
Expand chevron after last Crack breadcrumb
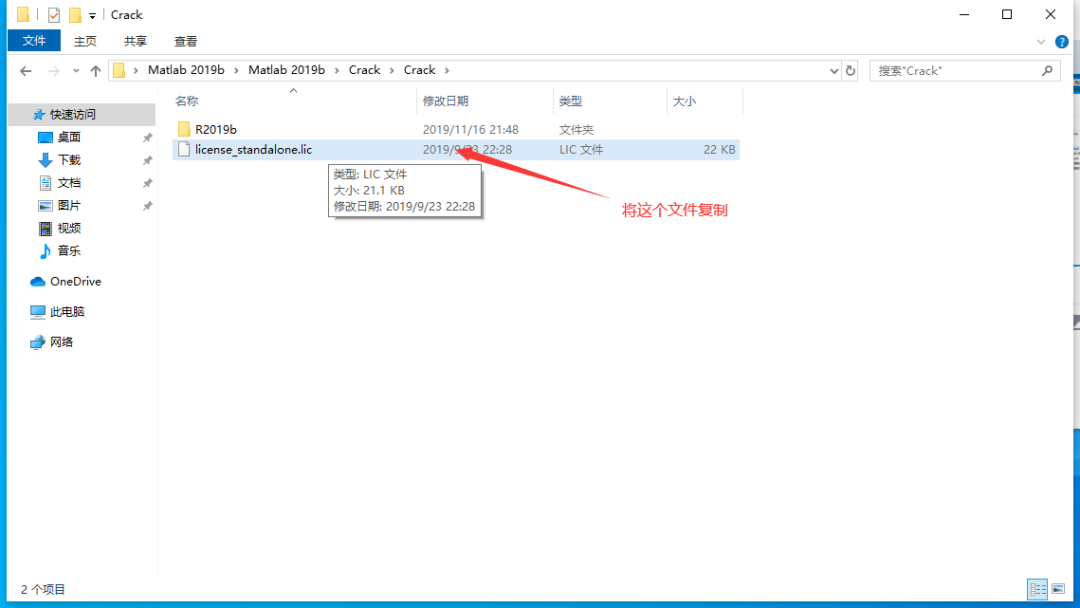447,70
